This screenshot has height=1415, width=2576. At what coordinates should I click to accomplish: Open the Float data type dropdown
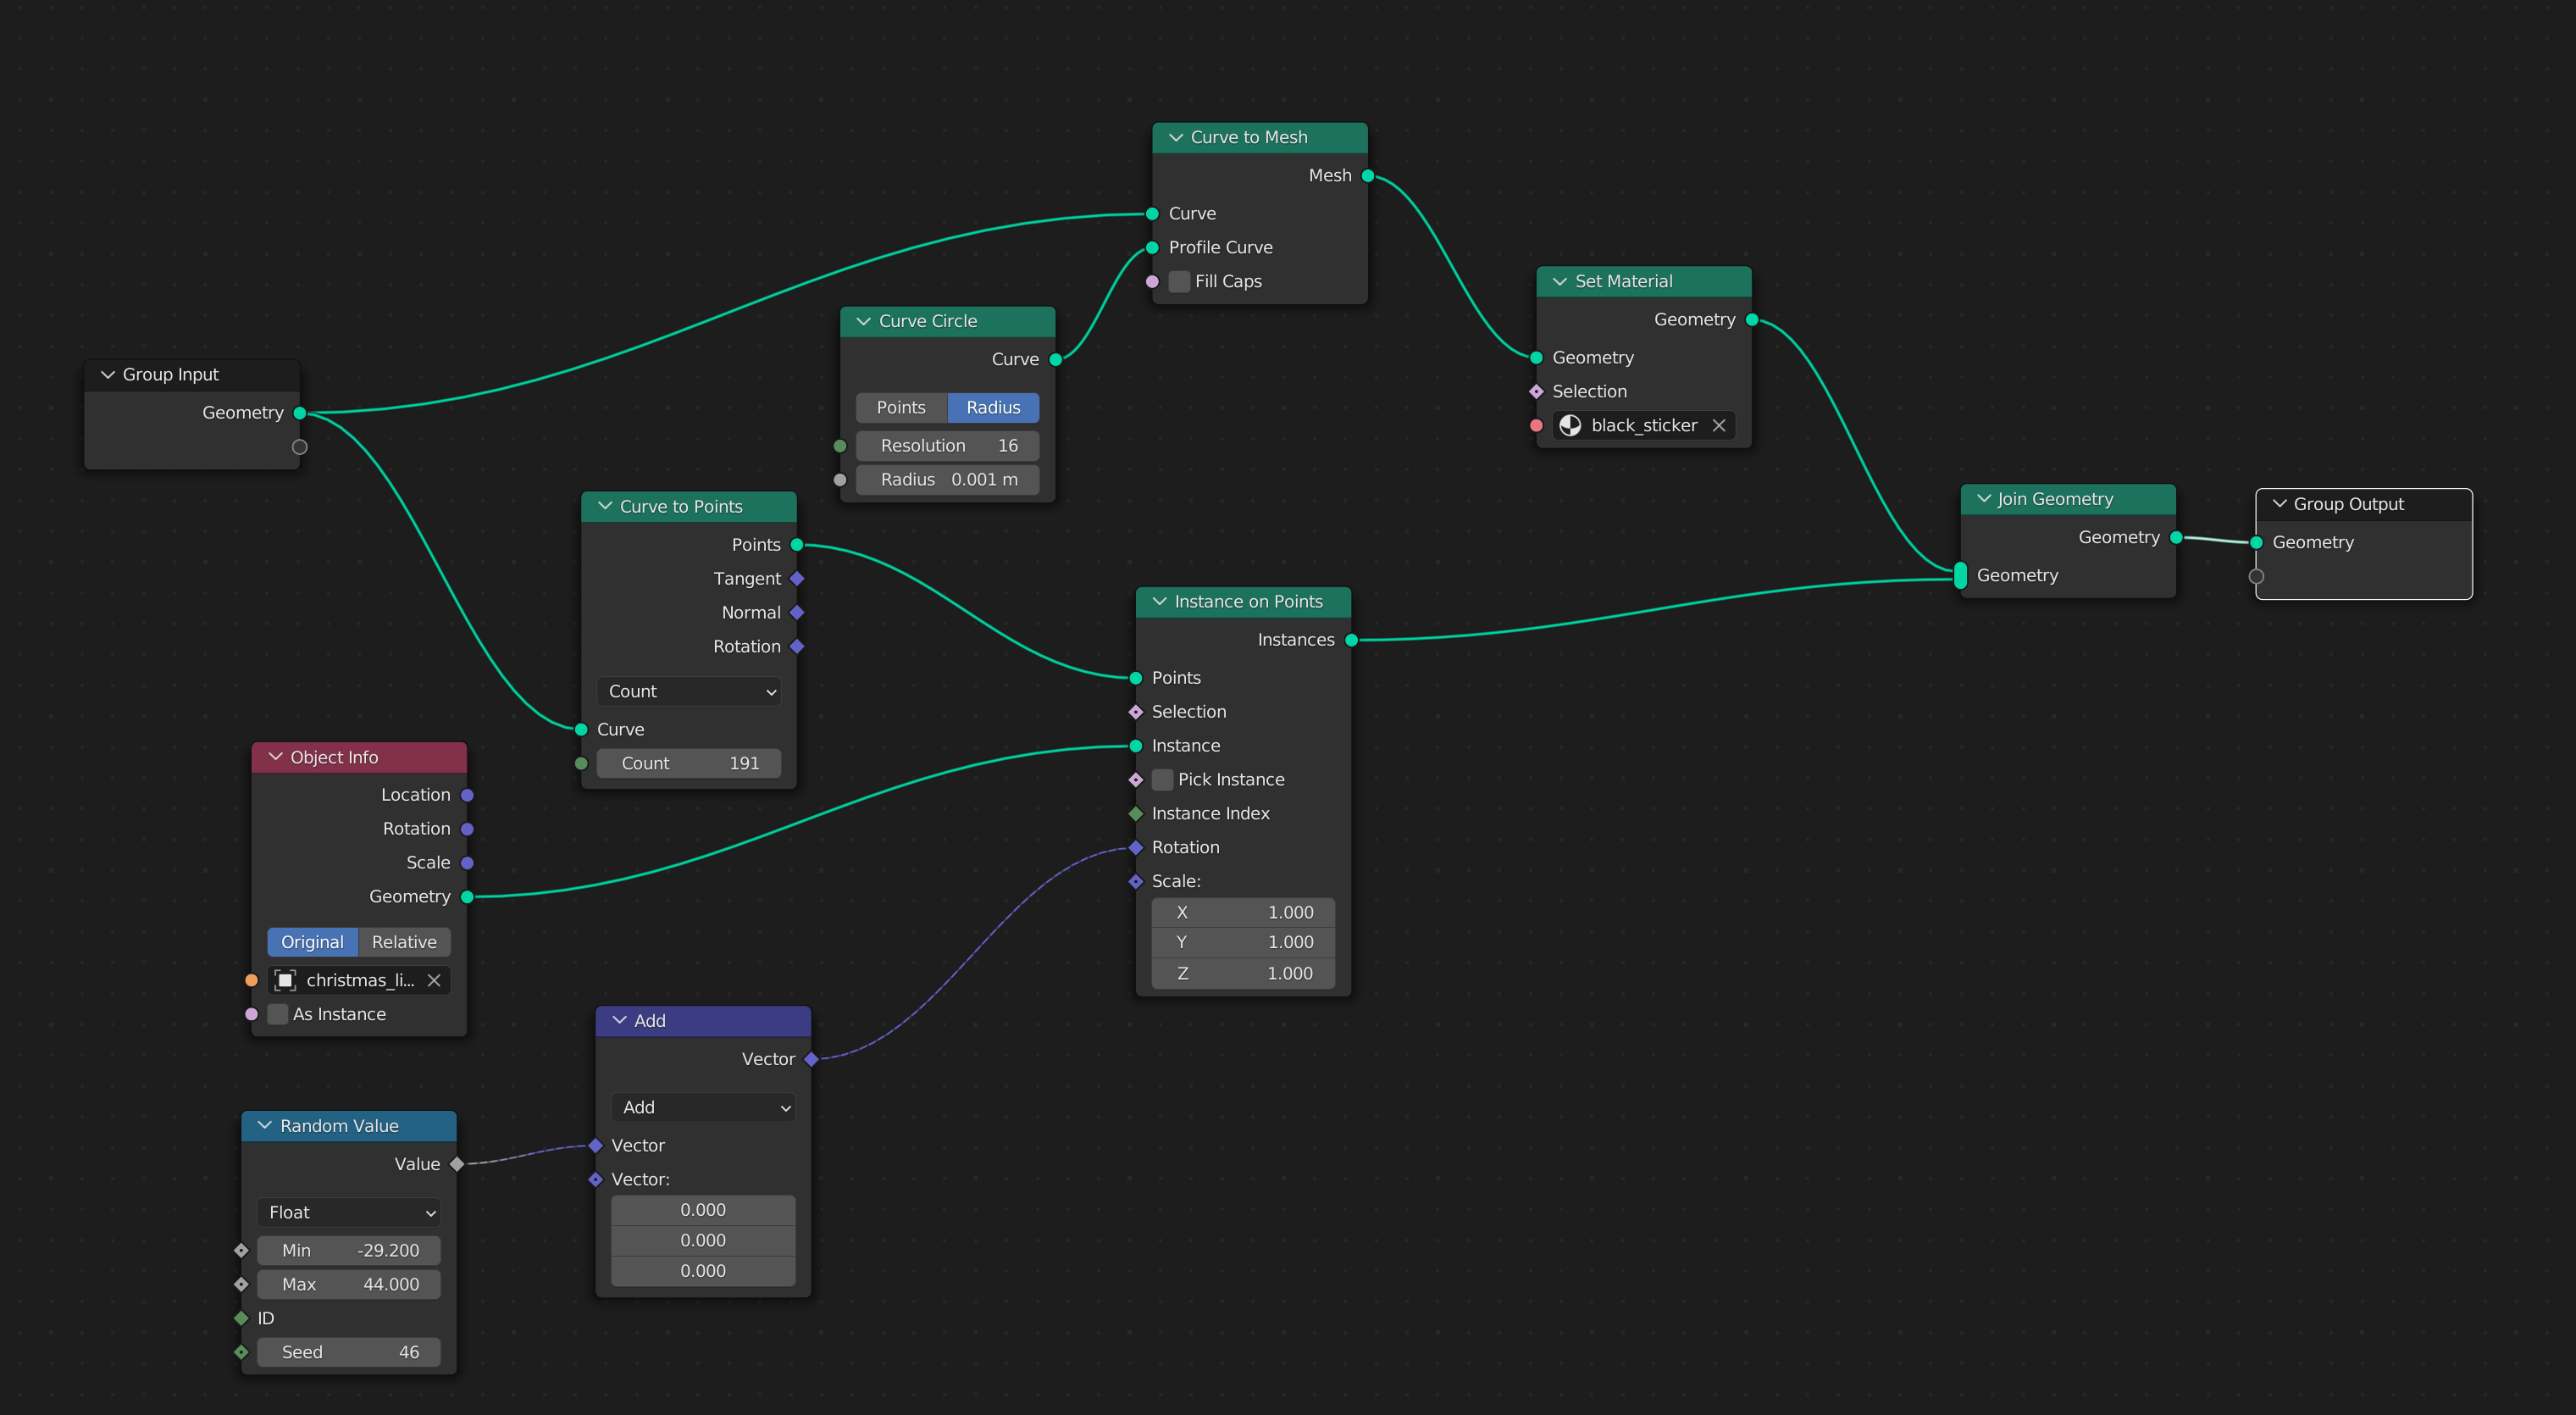pos(349,1212)
